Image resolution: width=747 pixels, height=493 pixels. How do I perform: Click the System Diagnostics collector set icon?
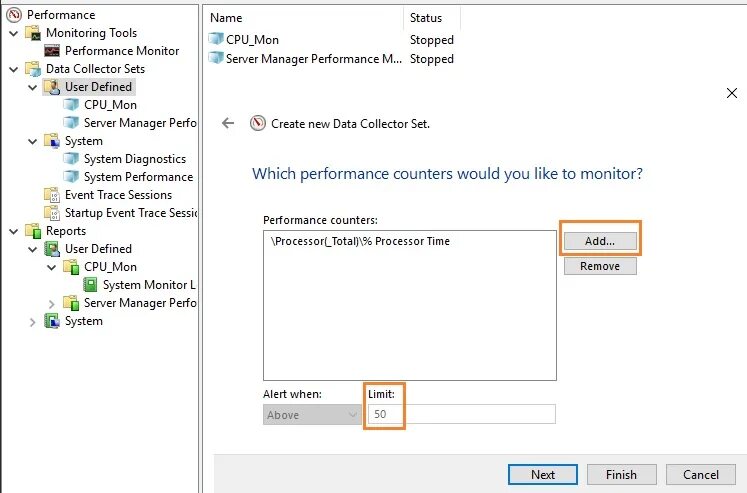pos(72,159)
